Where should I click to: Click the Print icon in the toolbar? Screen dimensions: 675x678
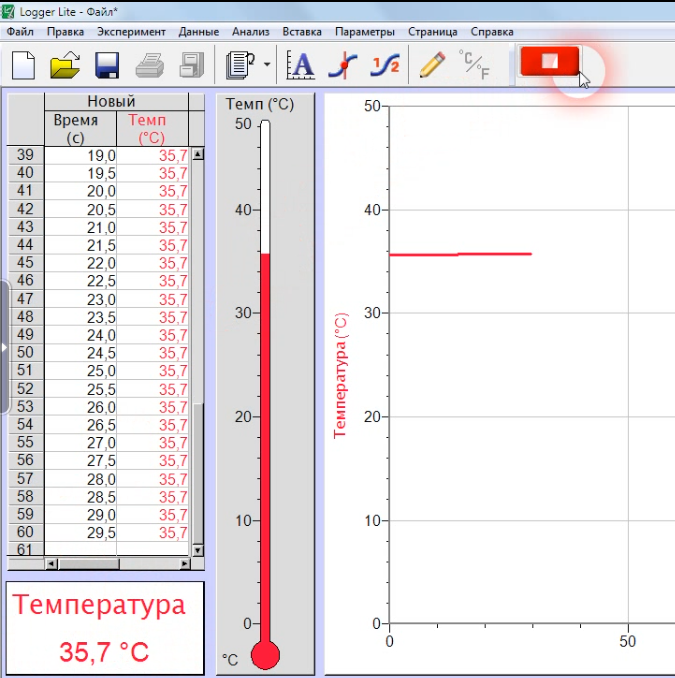tap(149, 66)
